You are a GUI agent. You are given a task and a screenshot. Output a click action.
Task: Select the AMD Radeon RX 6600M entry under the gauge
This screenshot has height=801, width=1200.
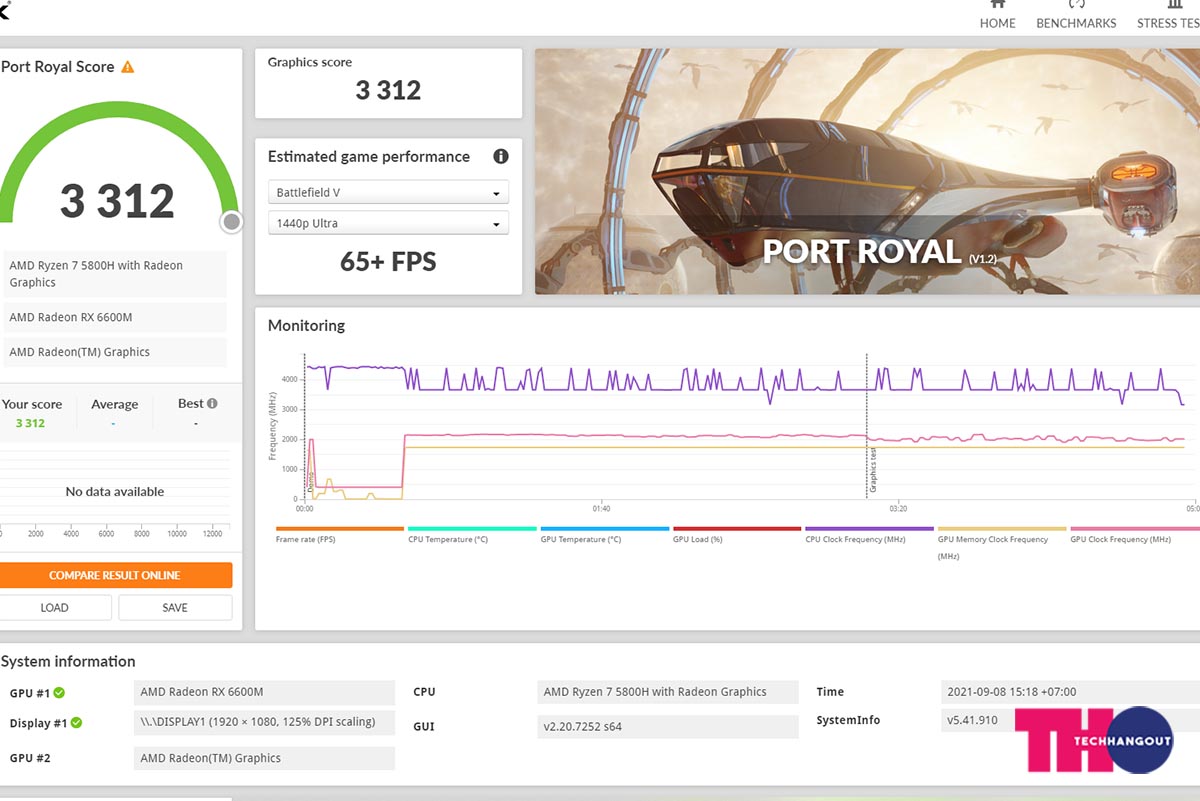pos(115,317)
